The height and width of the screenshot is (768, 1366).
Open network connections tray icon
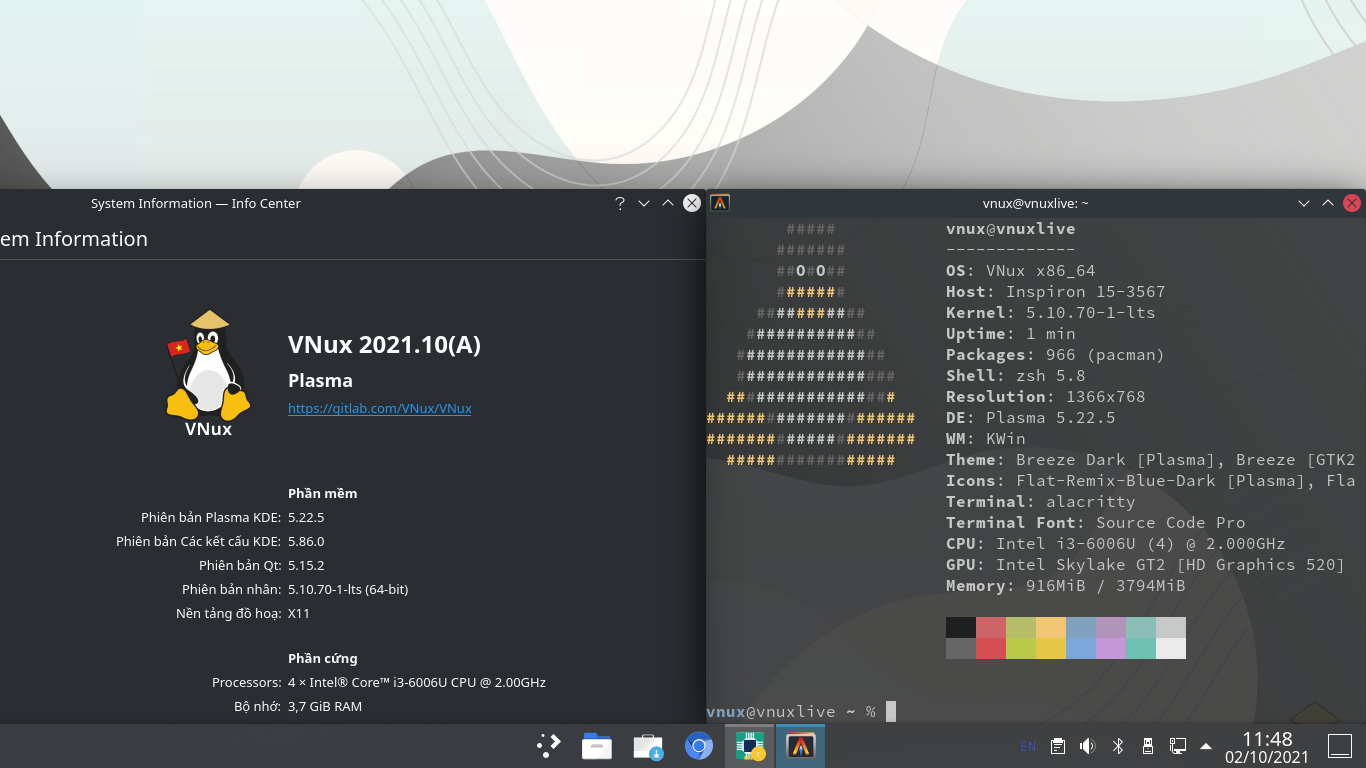(1178, 746)
